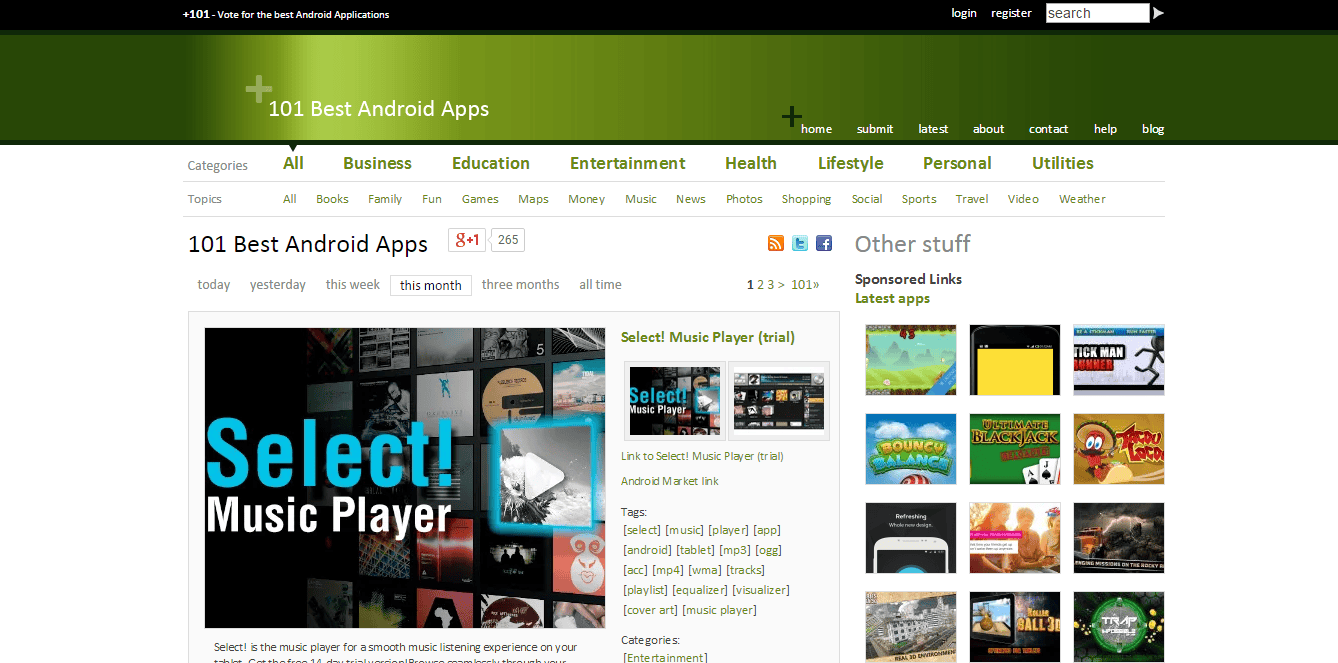View the second Select! Music Player screenshot
The height and width of the screenshot is (663, 1338).
pyautogui.click(x=779, y=401)
